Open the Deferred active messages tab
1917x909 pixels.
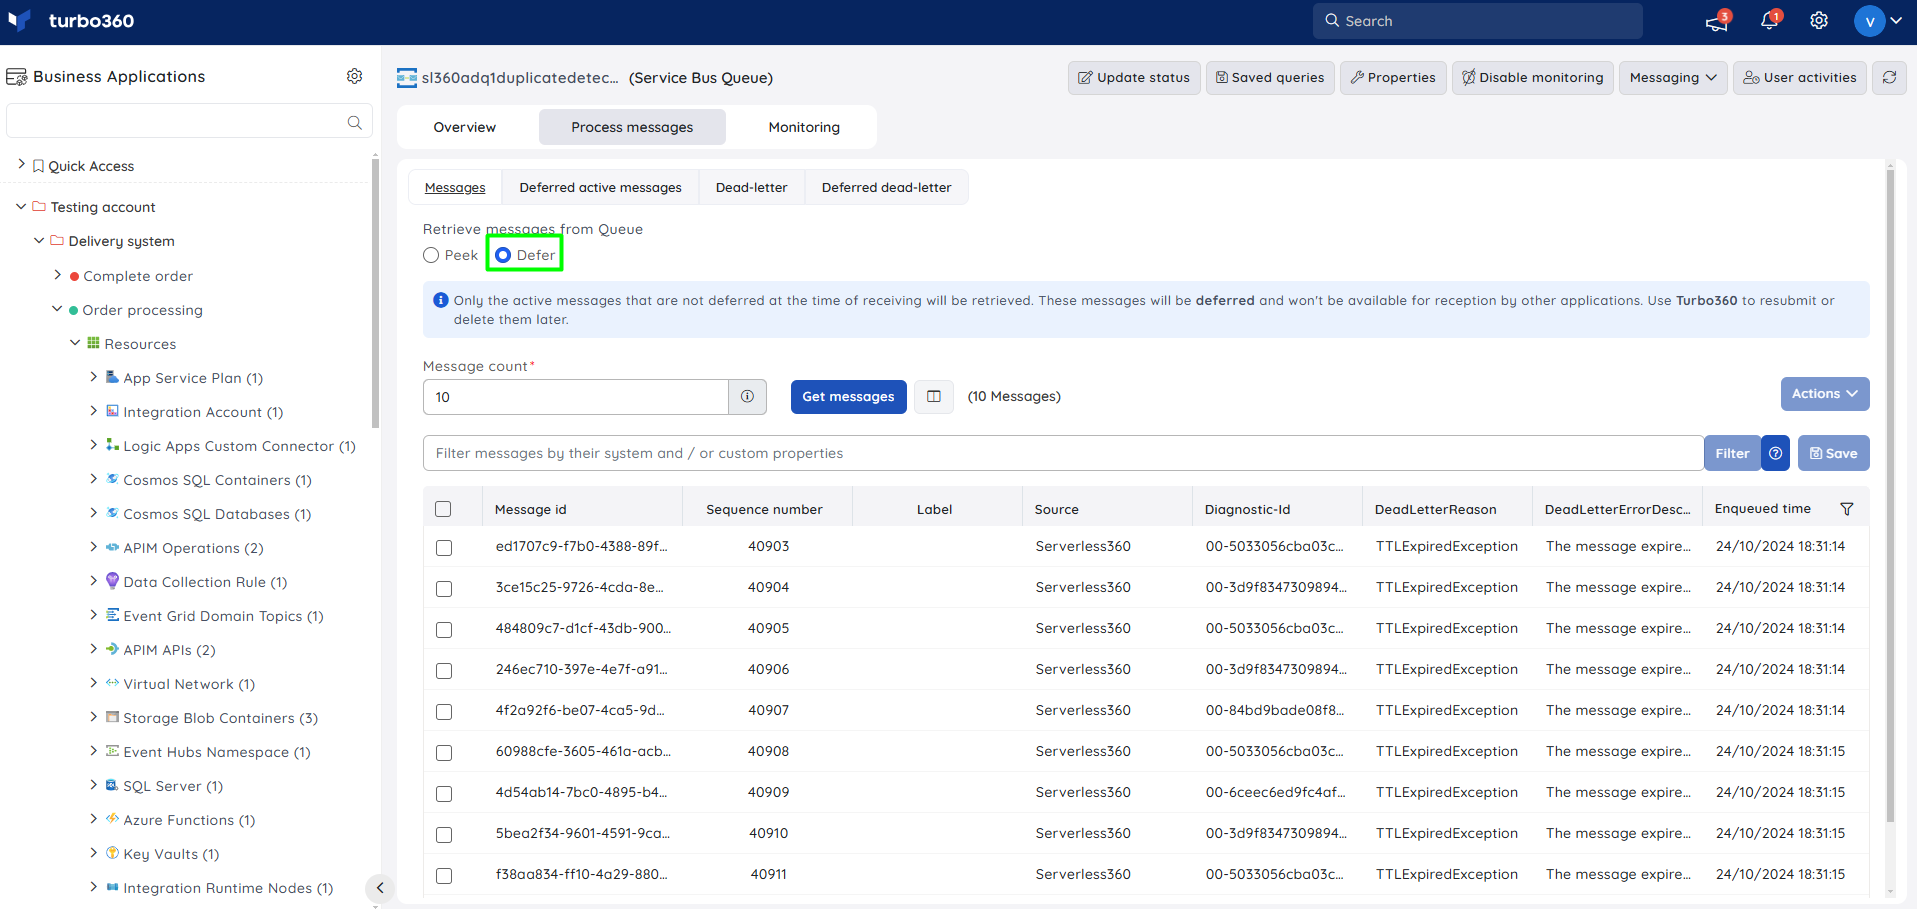(x=601, y=187)
